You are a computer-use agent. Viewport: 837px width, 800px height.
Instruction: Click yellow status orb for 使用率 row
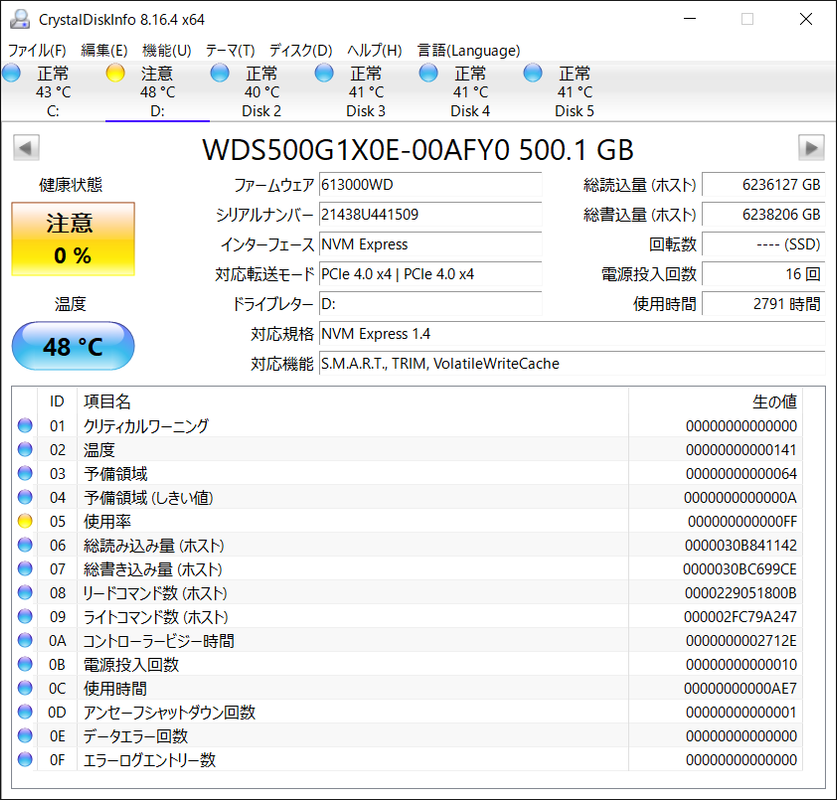coord(25,521)
